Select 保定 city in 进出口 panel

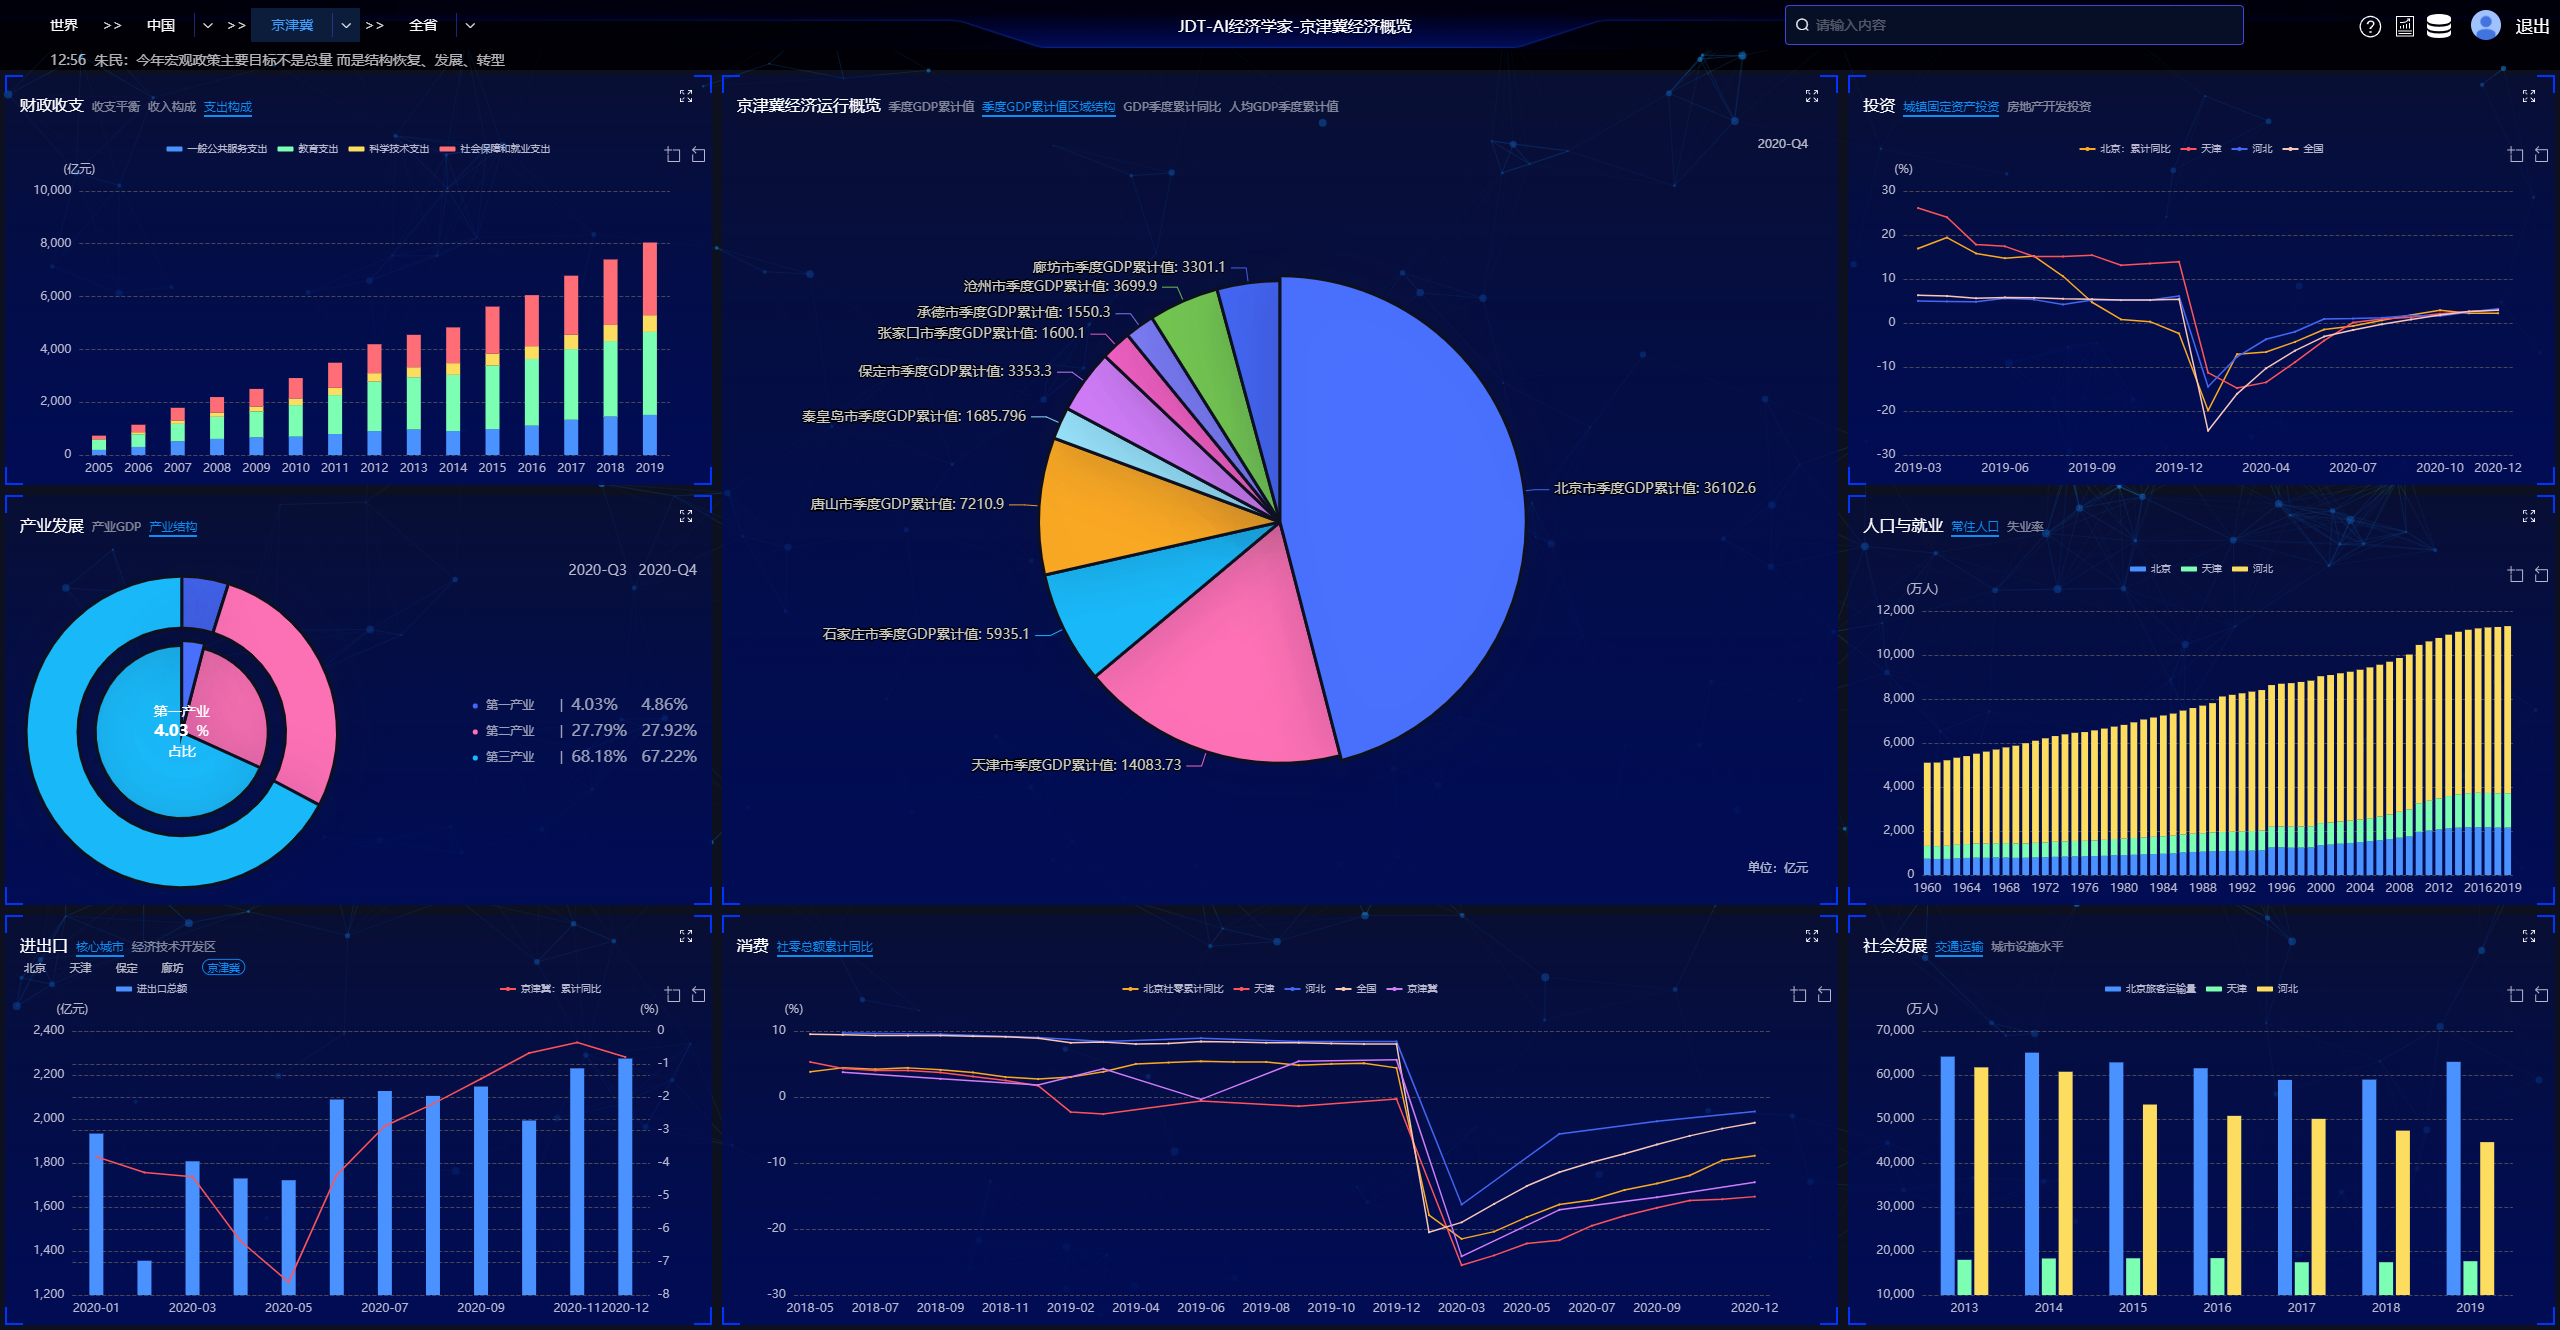click(127, 968)
